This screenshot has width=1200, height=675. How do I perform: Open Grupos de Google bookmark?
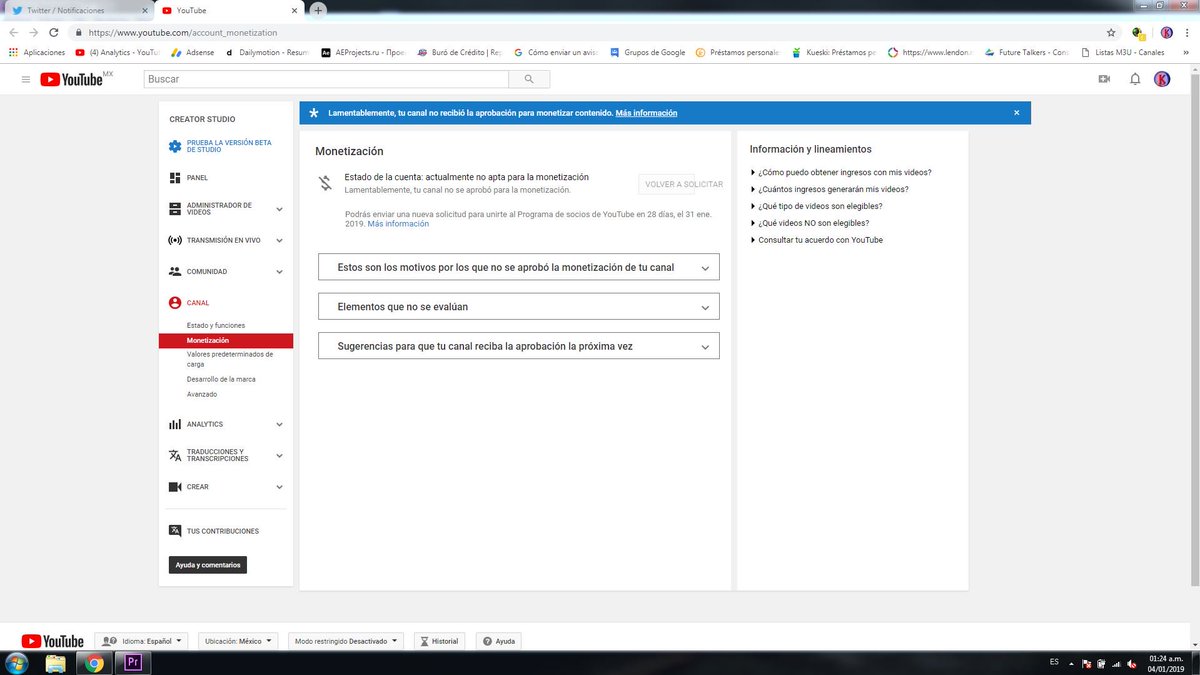click(647, 52)
